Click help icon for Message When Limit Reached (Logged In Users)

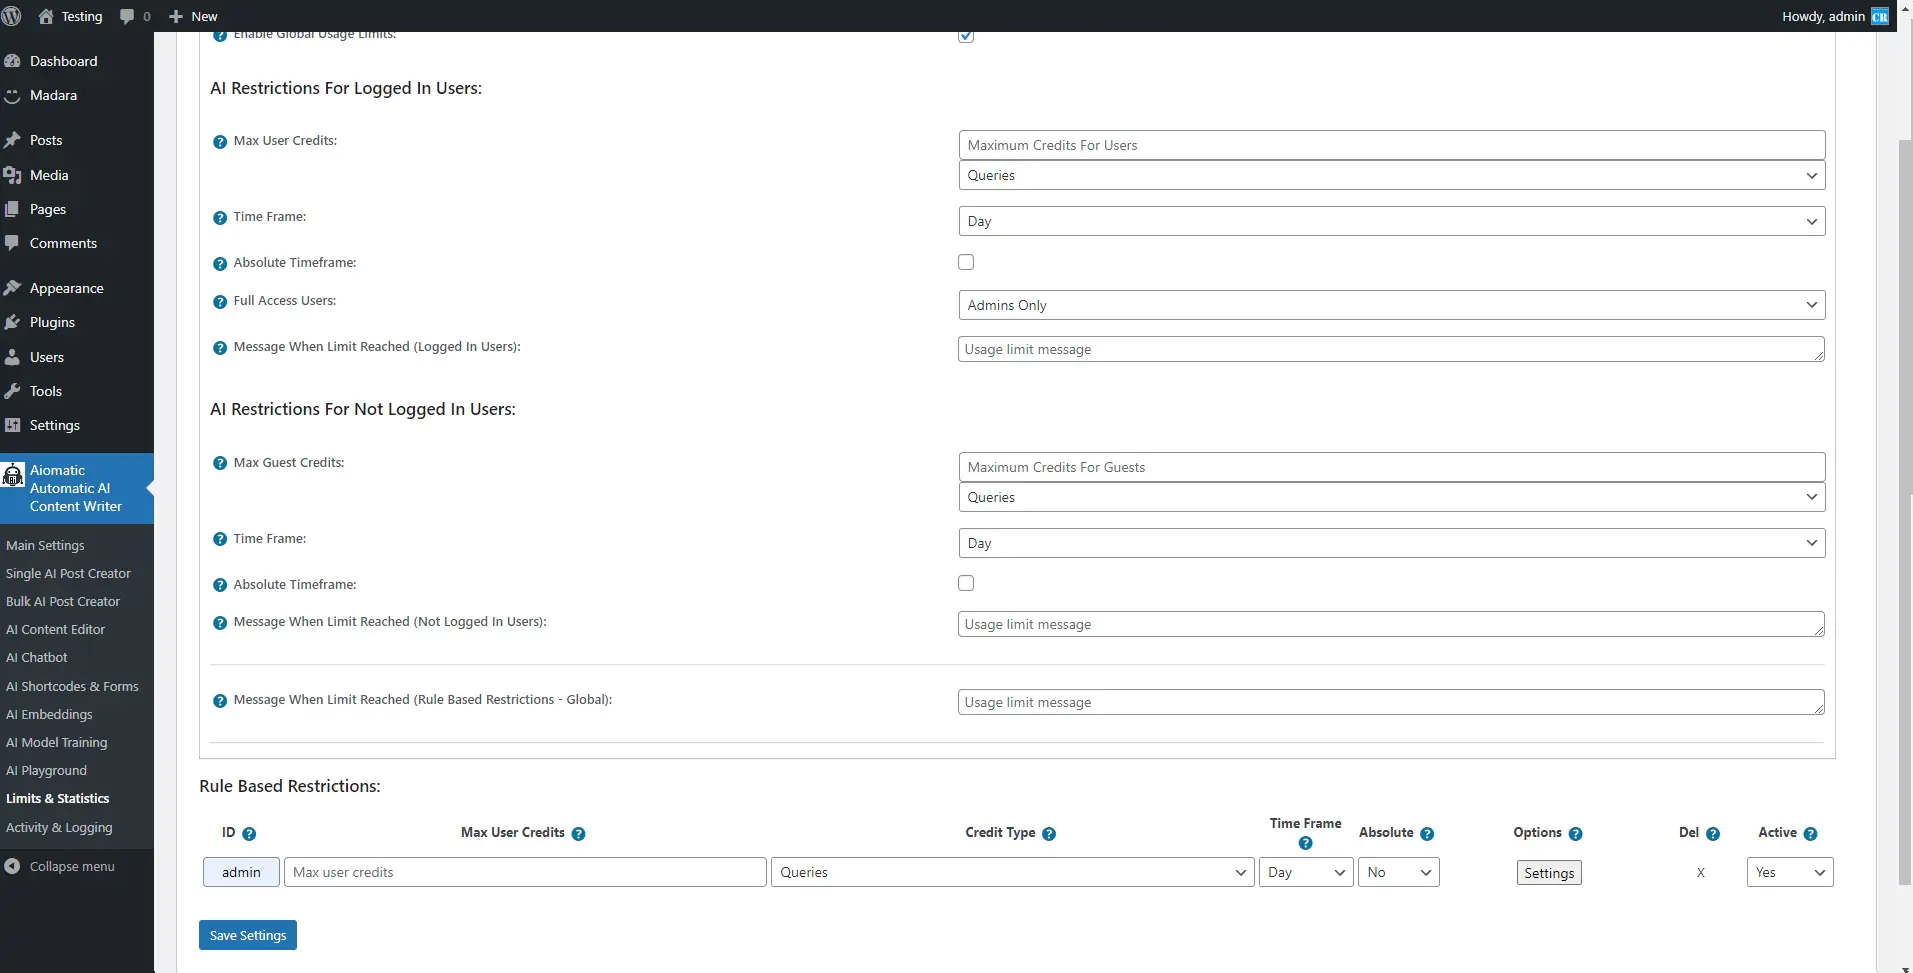[220, 348]
